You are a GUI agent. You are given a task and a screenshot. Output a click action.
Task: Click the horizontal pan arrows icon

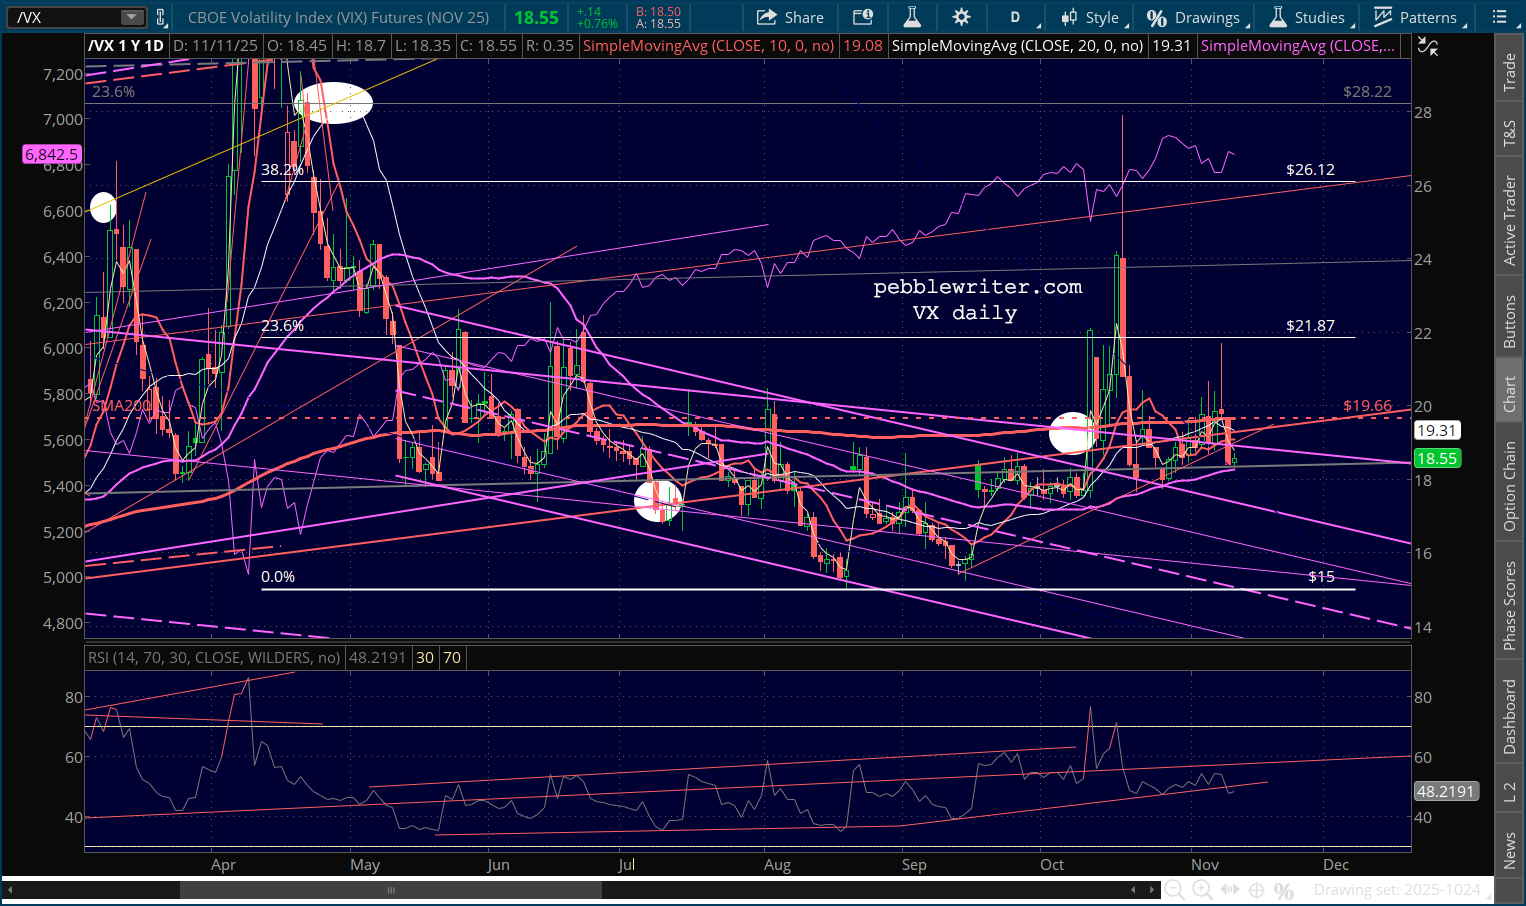click(x=1230, y=890)
